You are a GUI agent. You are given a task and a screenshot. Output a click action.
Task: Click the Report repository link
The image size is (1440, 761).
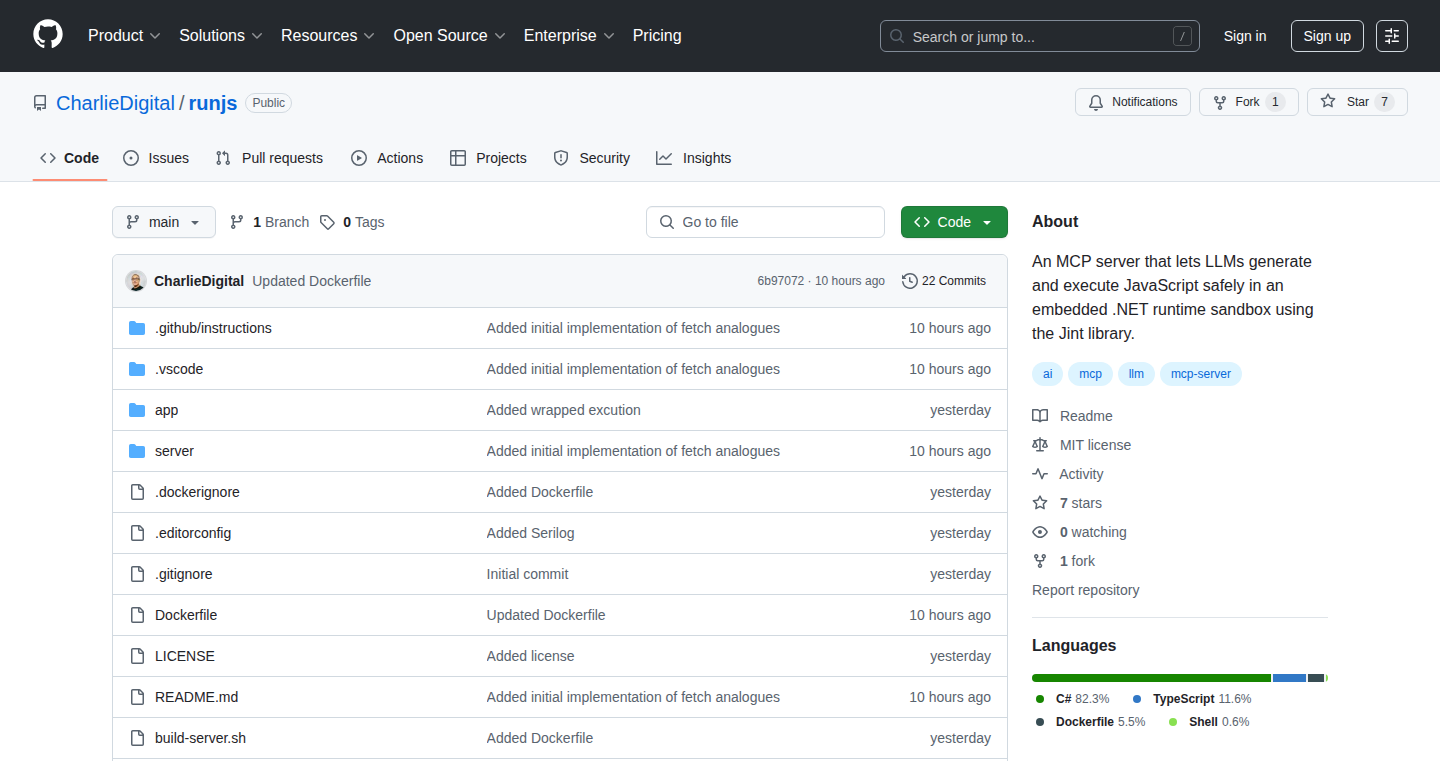(x=1085, y=590)
